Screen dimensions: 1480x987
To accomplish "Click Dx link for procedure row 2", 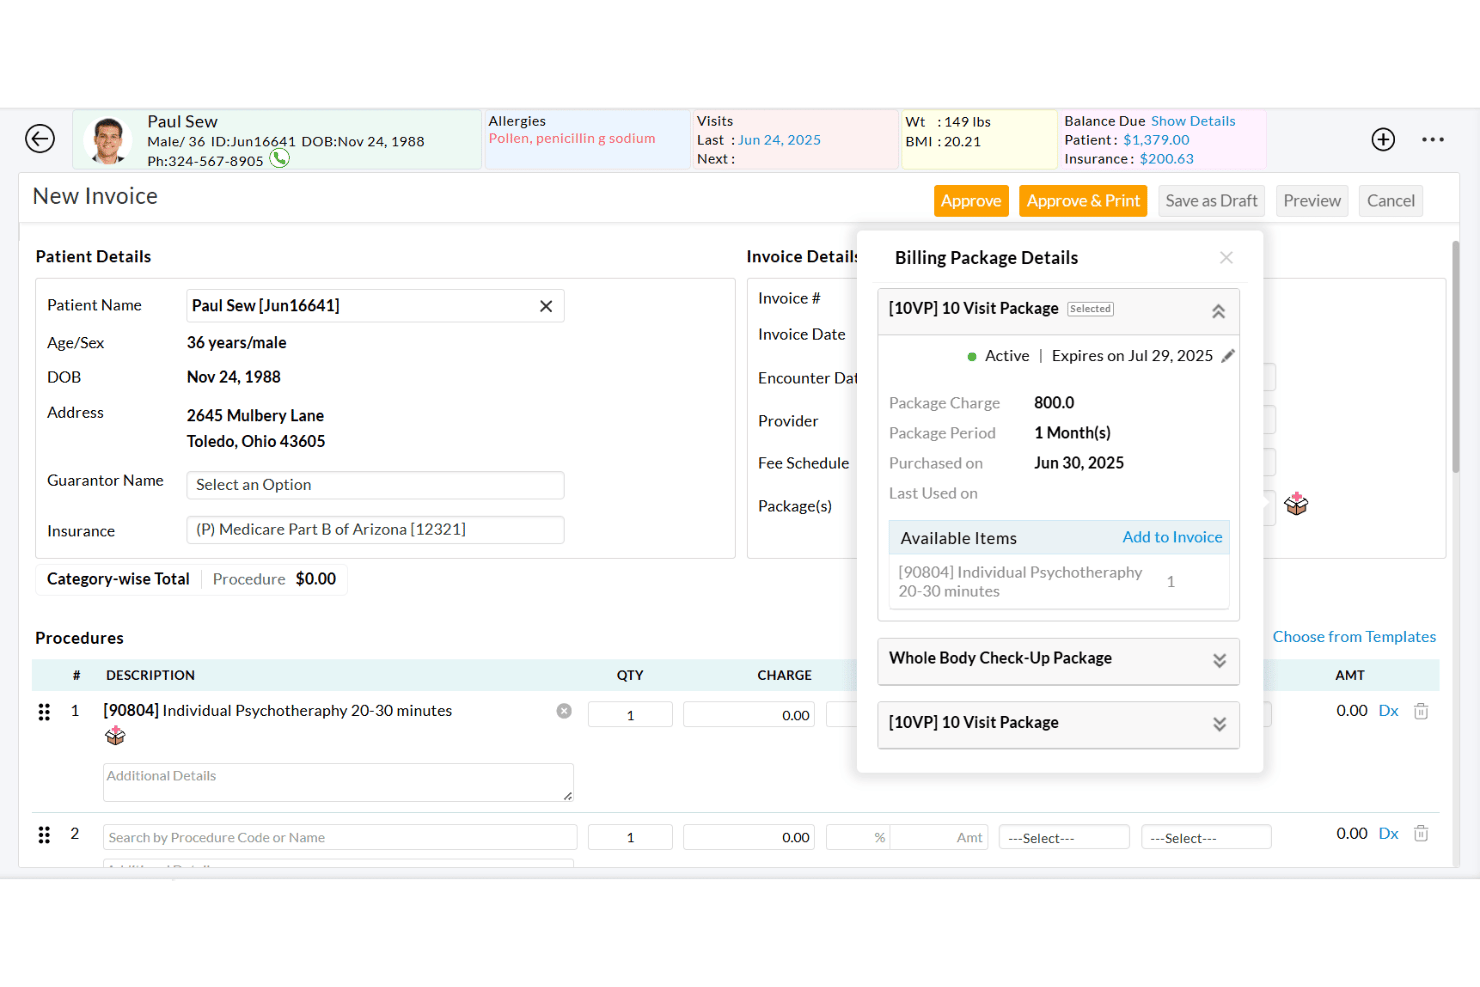I will (1388, 833).
